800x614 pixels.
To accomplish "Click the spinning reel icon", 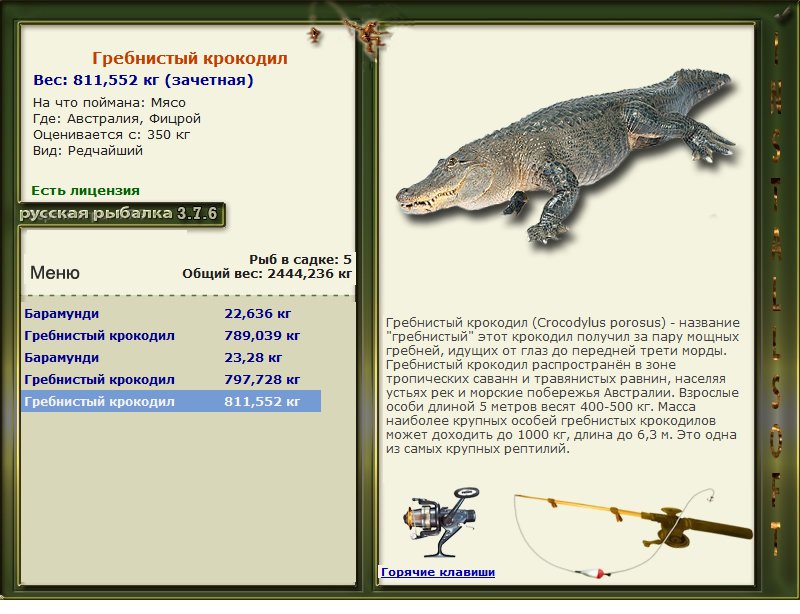I will click(x=439, y=521).
